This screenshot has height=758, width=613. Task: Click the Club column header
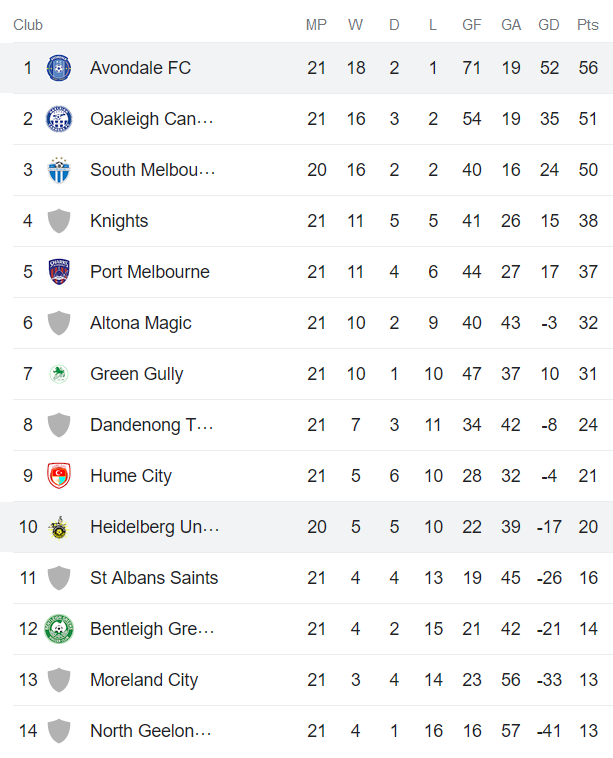28,25
